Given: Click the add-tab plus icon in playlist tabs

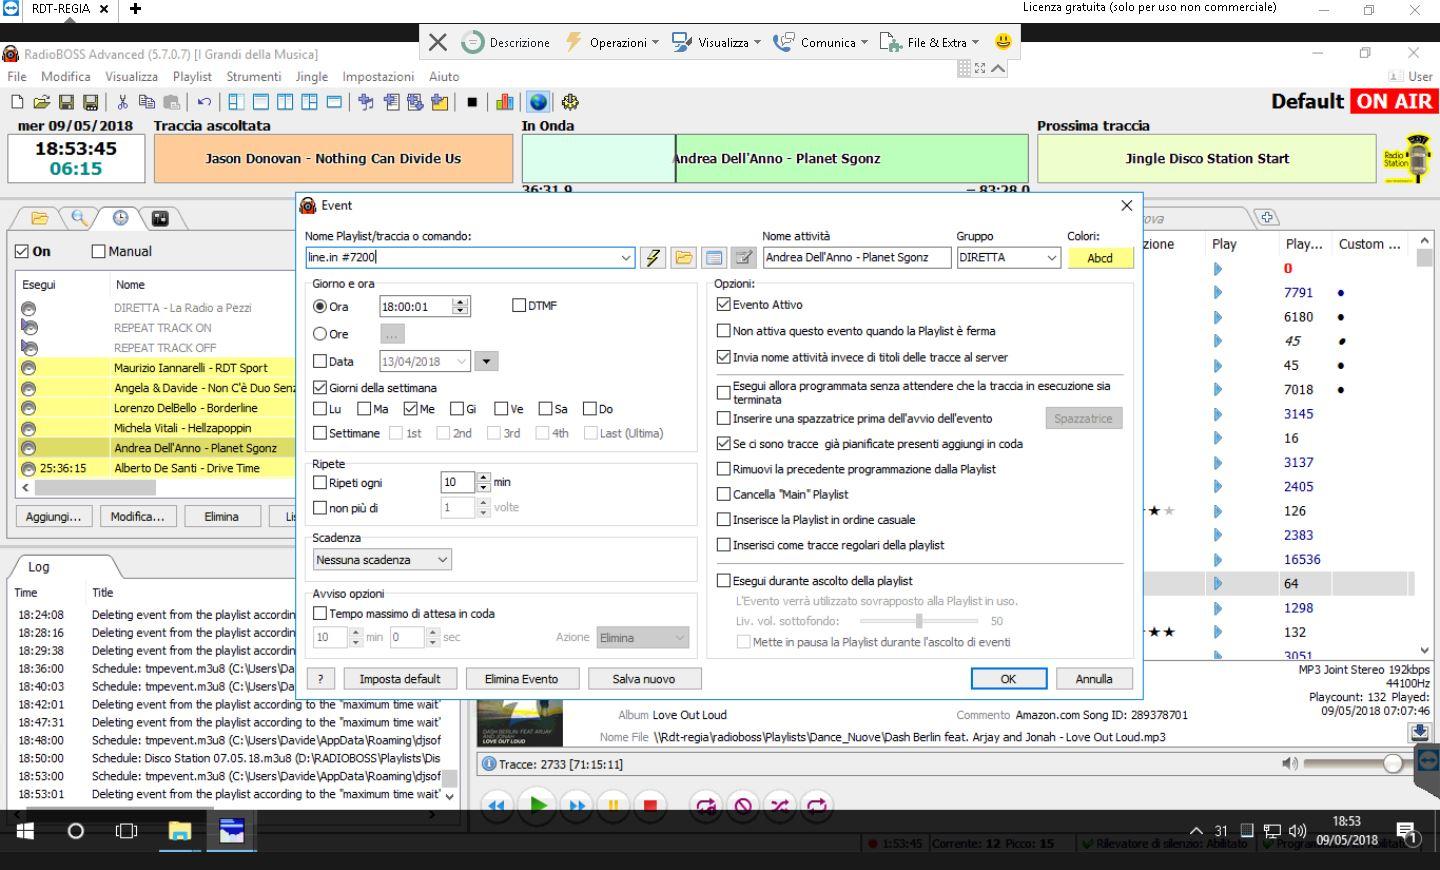Looking at the screenshot, I should 1266,217.
